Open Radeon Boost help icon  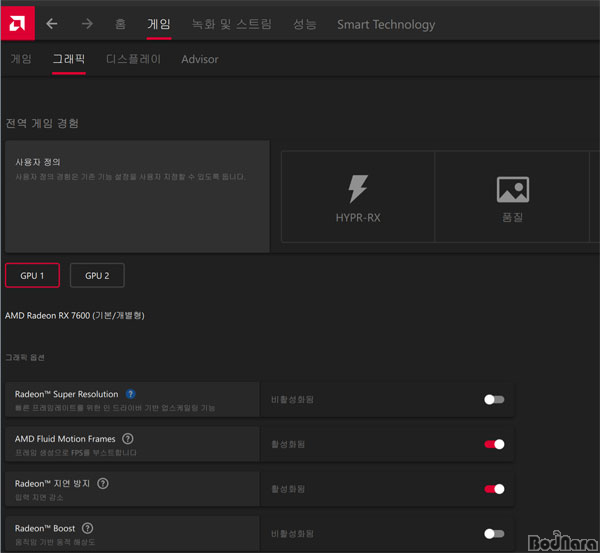point(88,528)
